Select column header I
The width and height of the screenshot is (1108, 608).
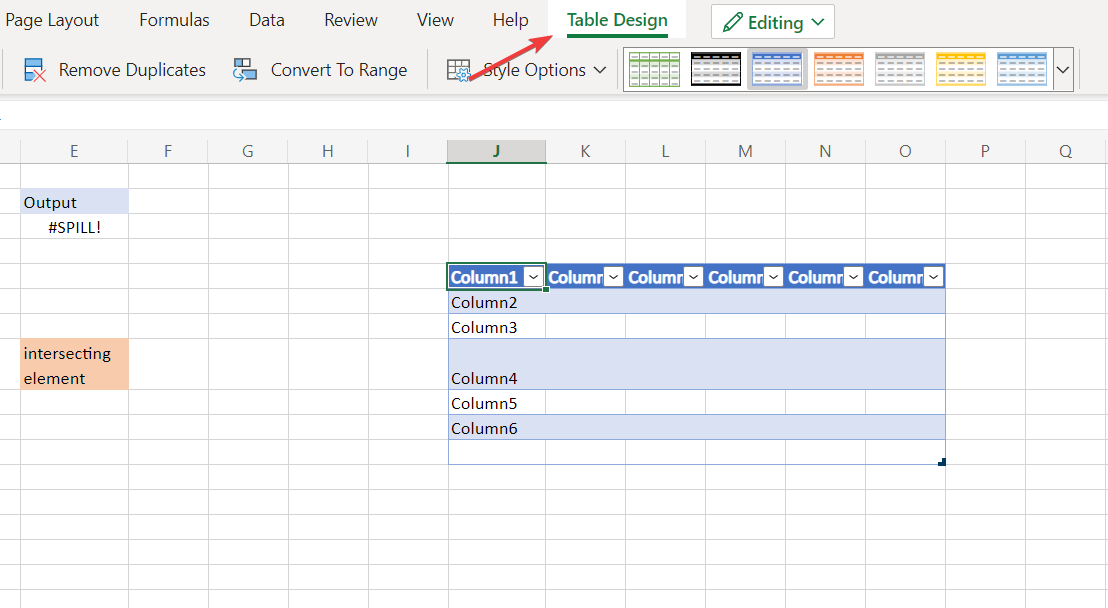[x=408, y=151]
